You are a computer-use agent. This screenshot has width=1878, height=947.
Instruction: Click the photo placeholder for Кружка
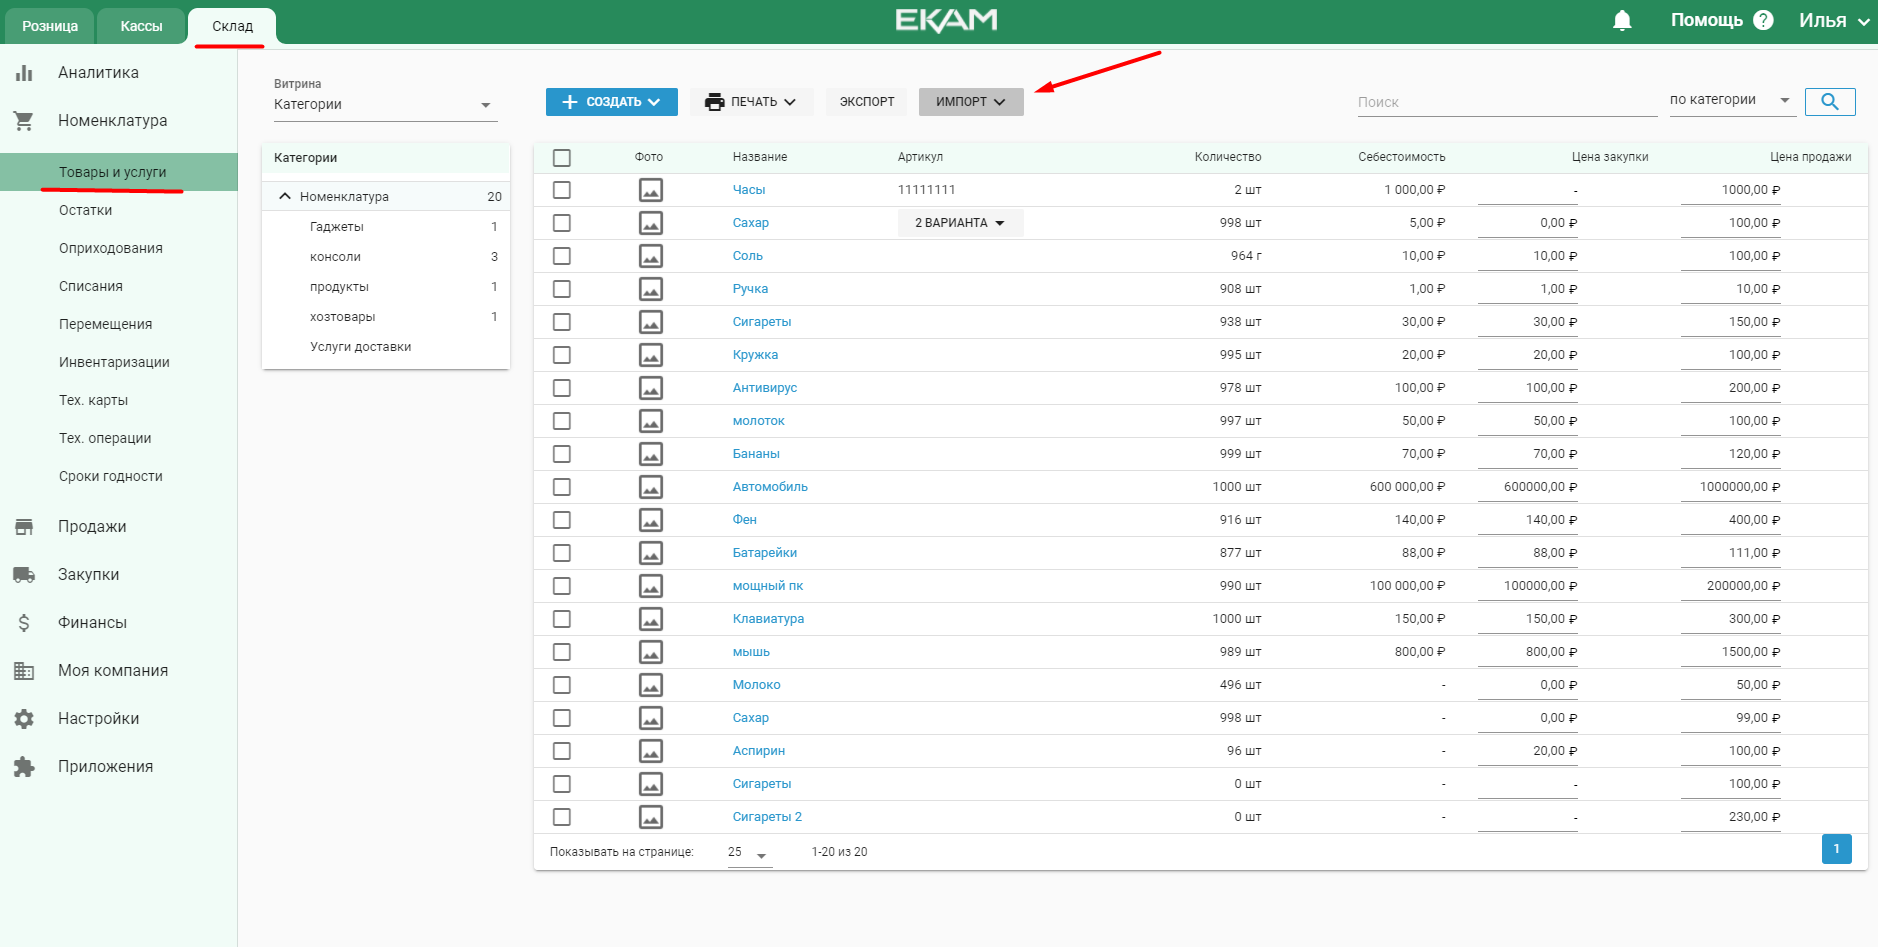(651, 355)
